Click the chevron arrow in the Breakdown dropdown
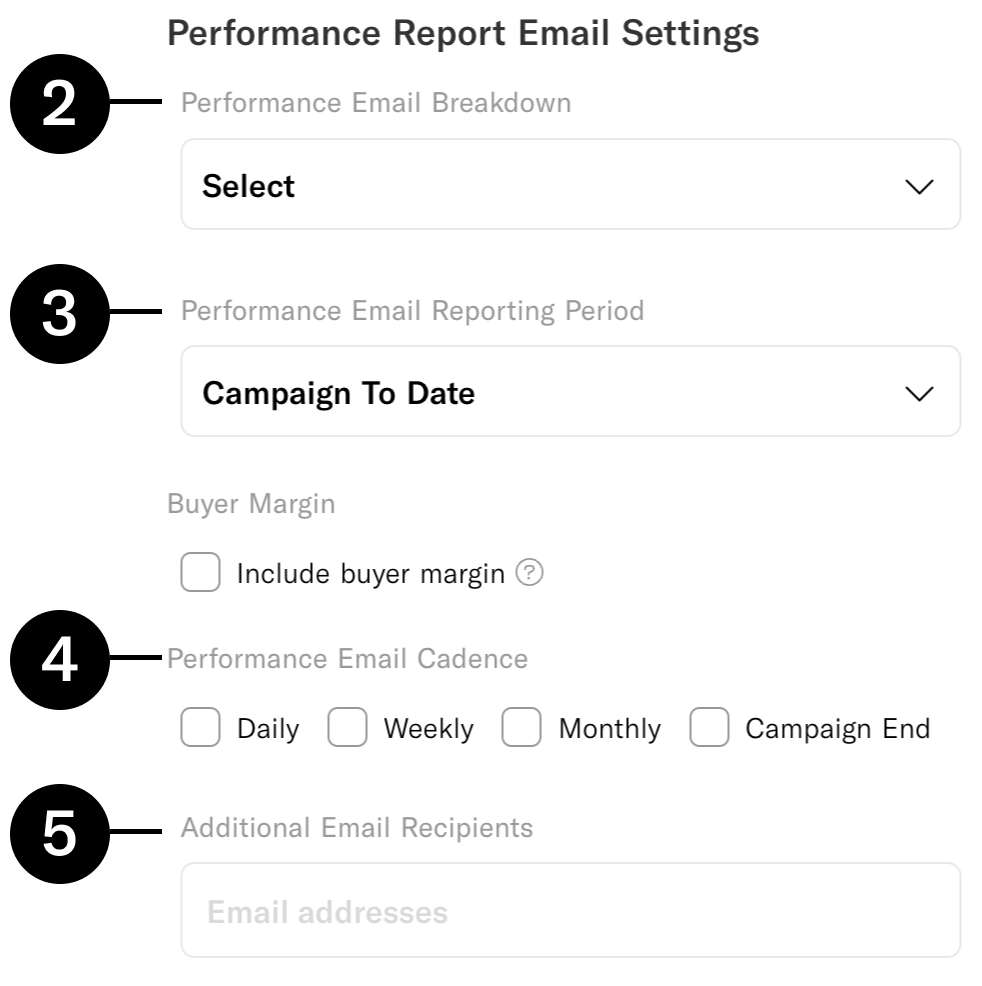Image resolution: width=982 pixels, height=986 pixels. pyautogui.click(x=918, y=186)
